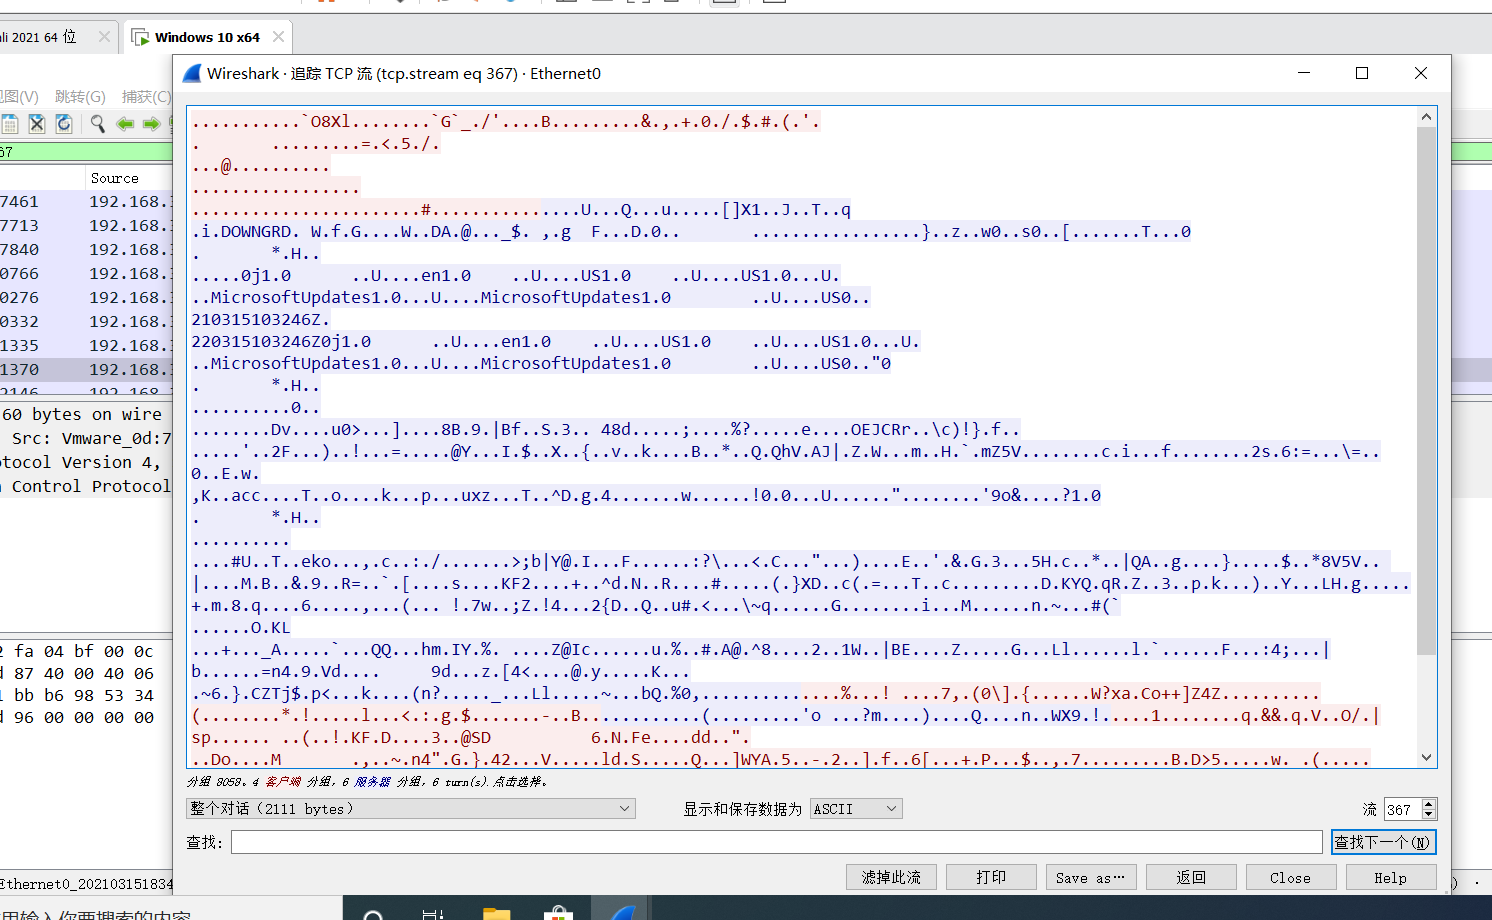Click the reload capture file toolbar icon

point(64,123)
